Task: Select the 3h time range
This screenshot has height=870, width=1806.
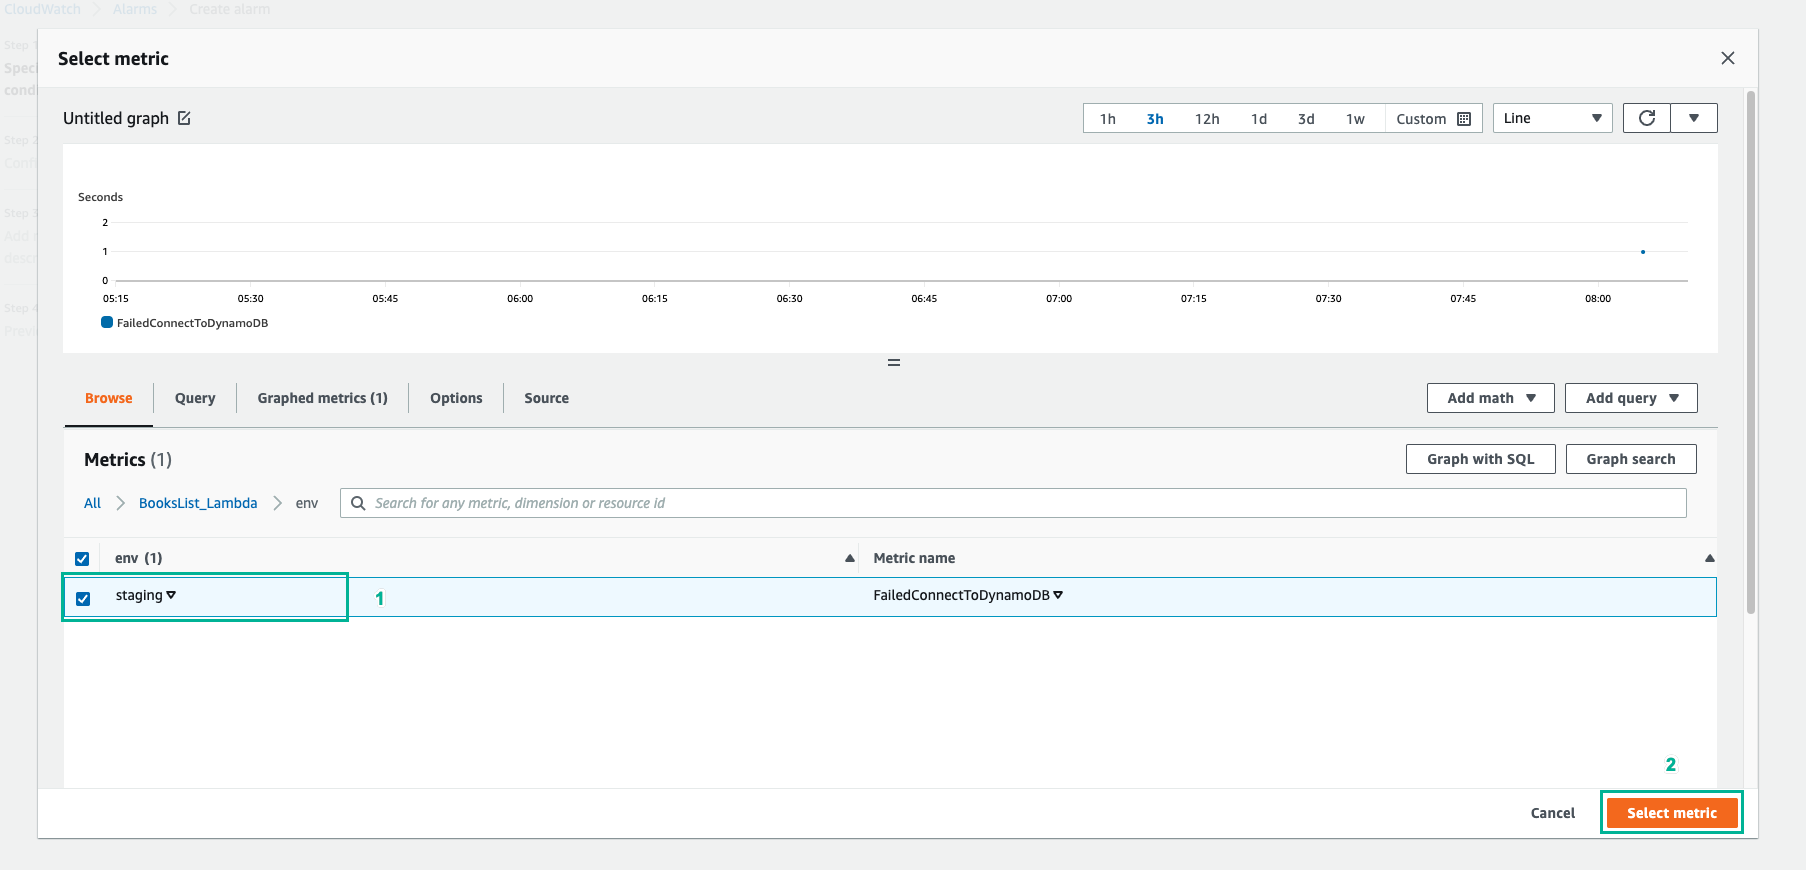Action: (x=1155, y=119)
